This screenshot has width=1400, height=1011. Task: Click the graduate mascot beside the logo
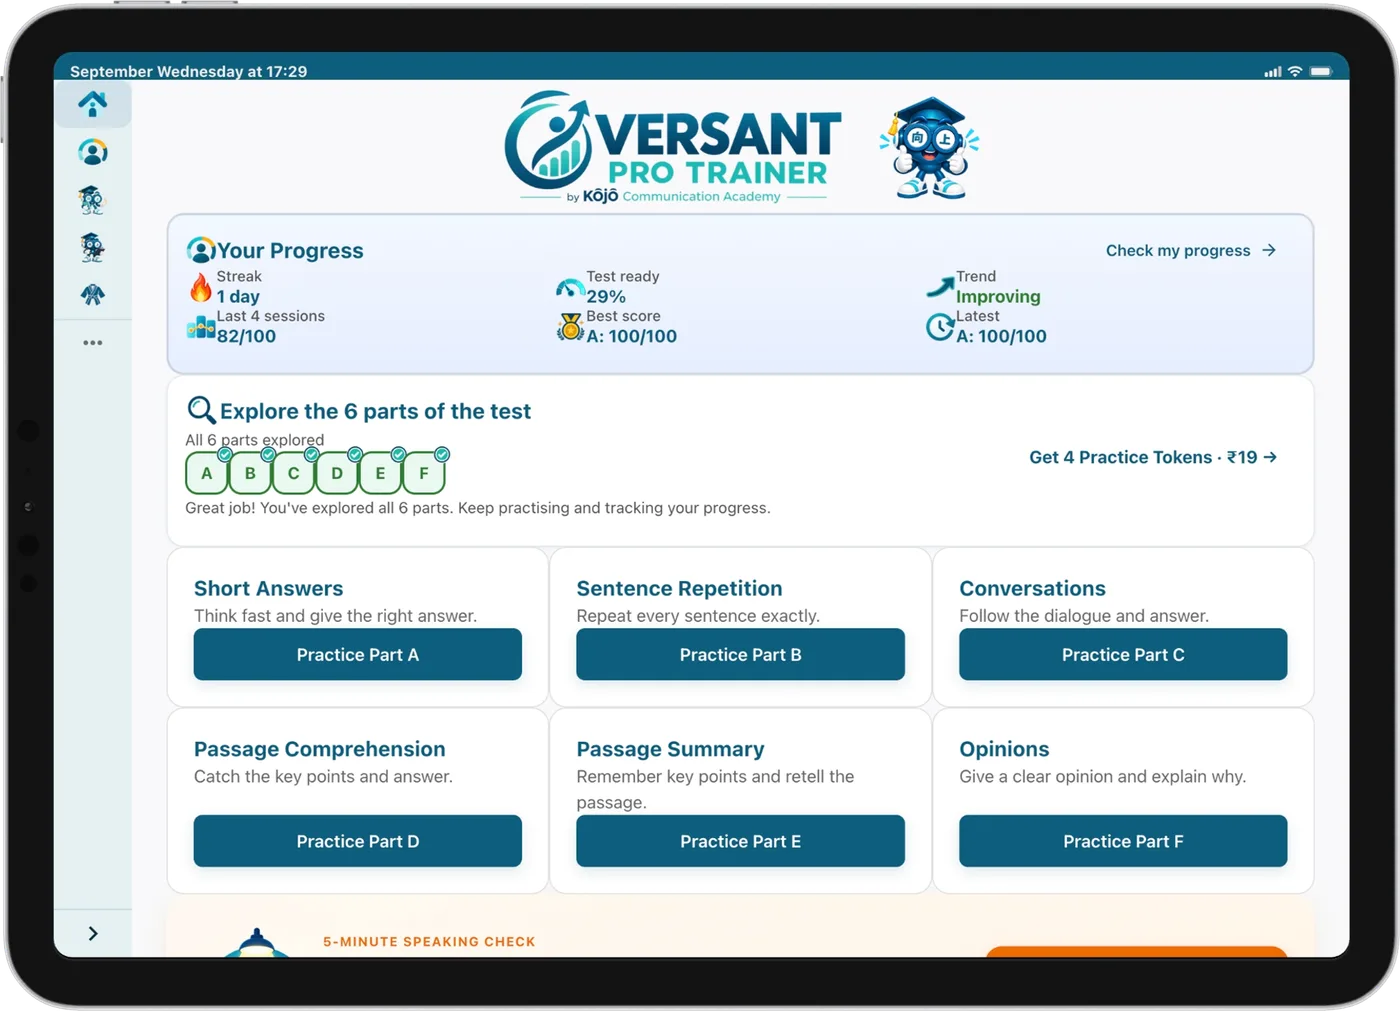coord(930,148)
